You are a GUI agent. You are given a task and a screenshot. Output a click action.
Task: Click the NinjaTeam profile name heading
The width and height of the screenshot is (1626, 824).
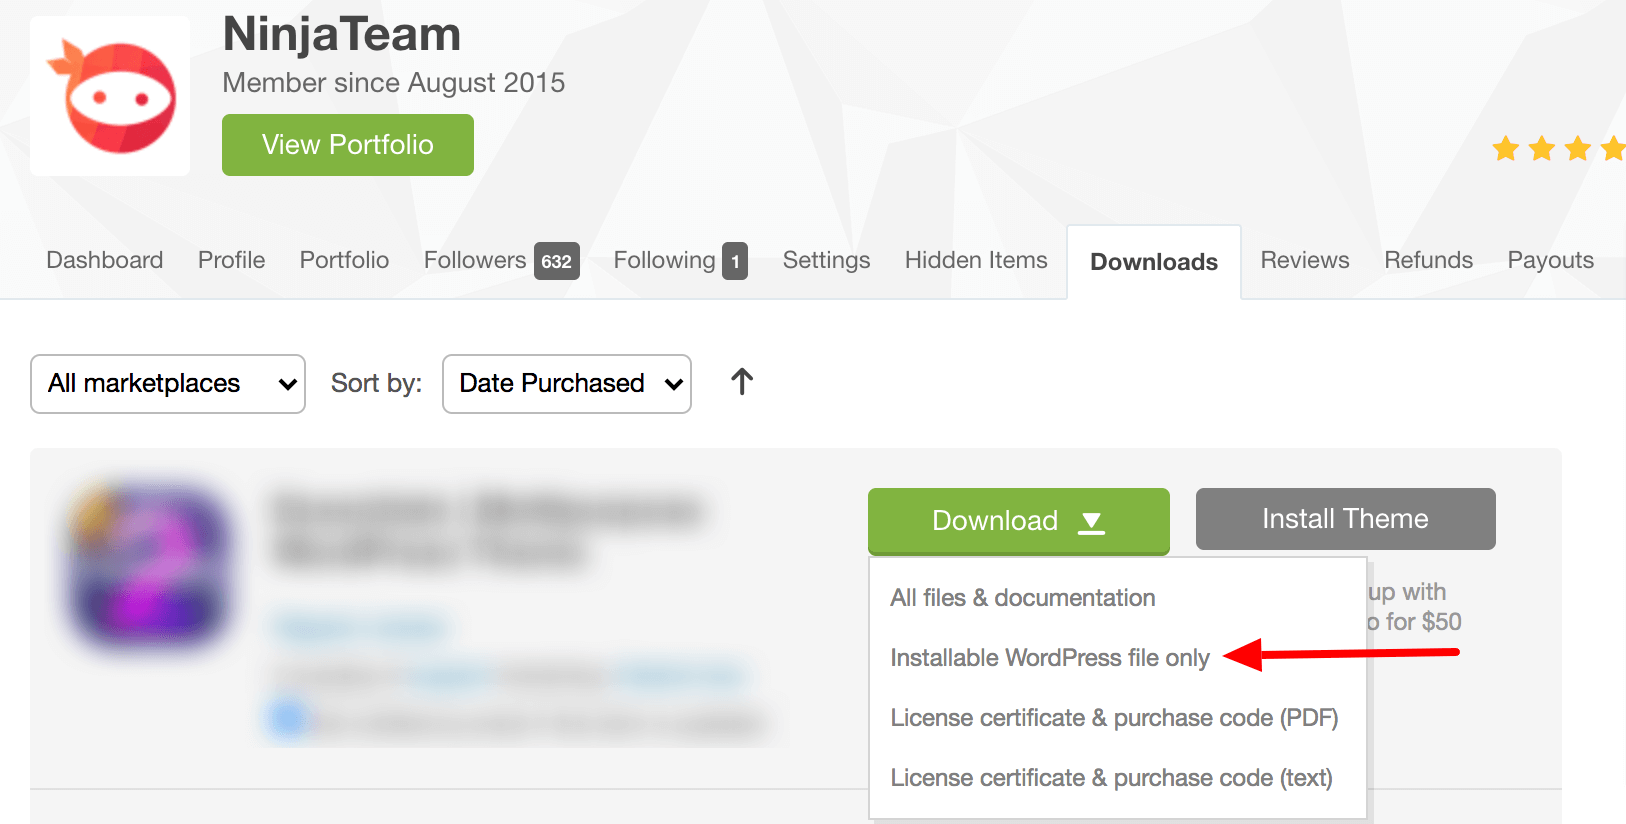click(x=342, y=34)
